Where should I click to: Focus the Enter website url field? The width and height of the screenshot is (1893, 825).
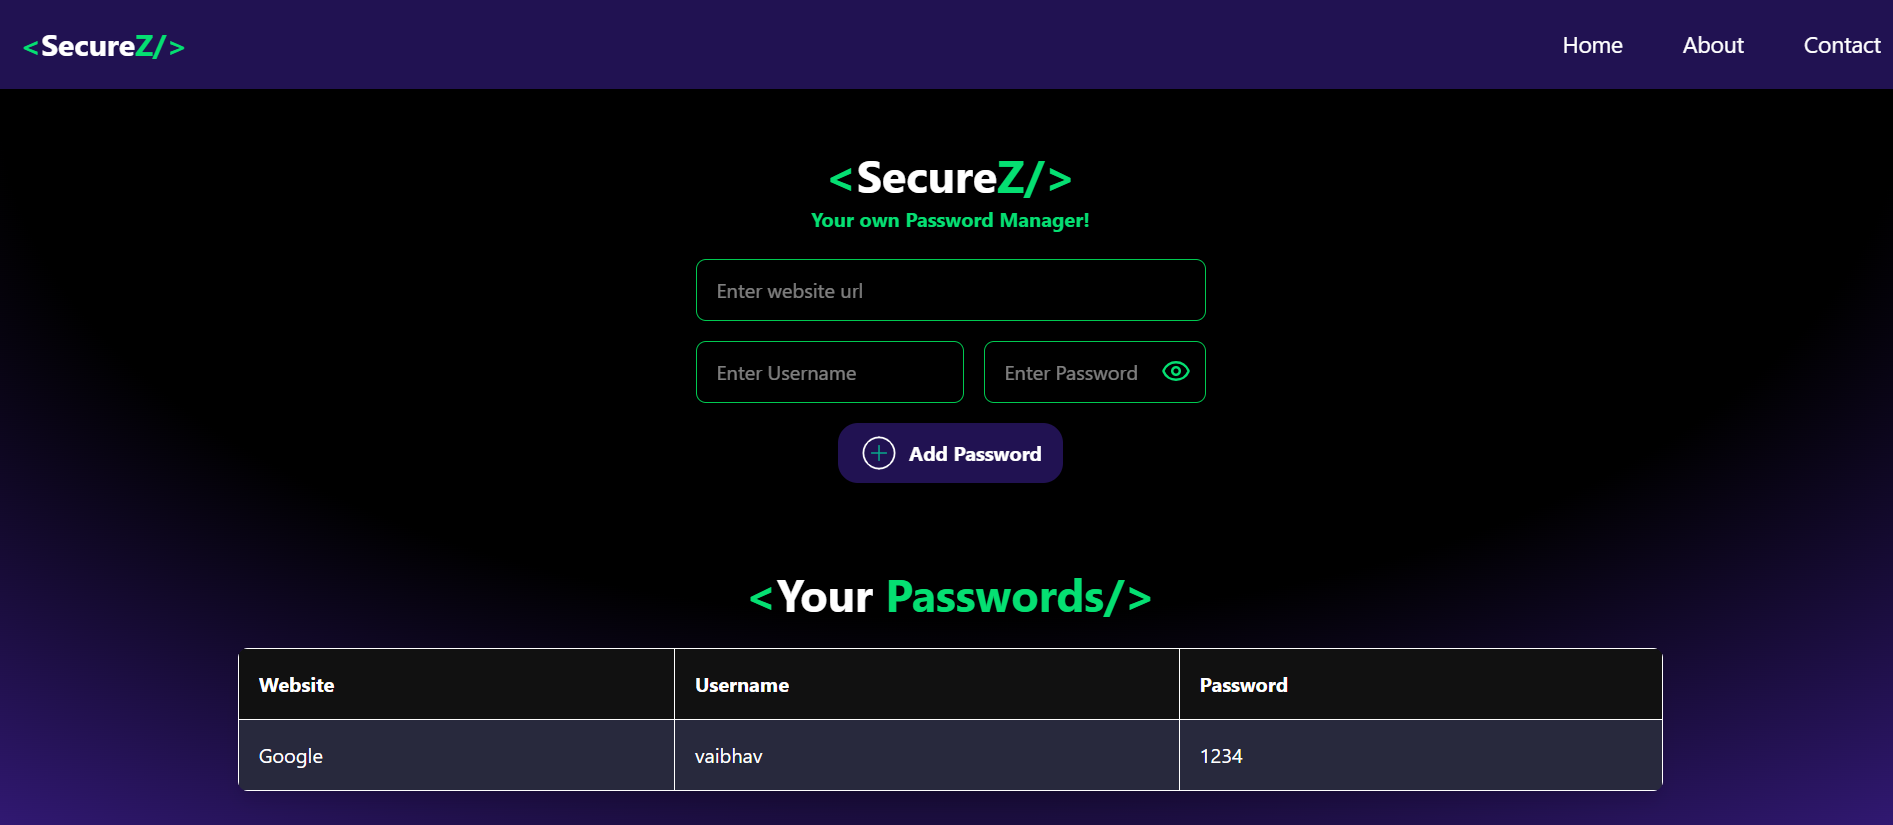[950, 290]
